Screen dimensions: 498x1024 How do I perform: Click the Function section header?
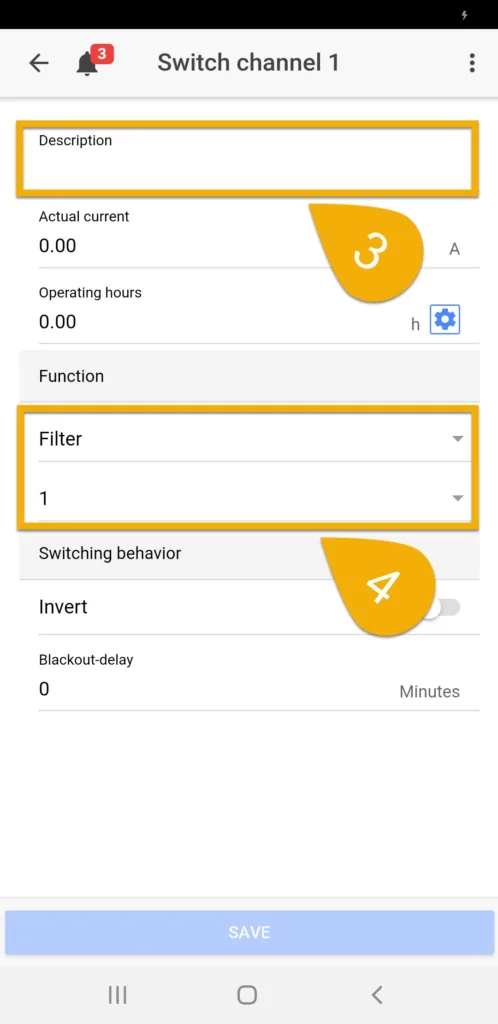tap(249, 376)
